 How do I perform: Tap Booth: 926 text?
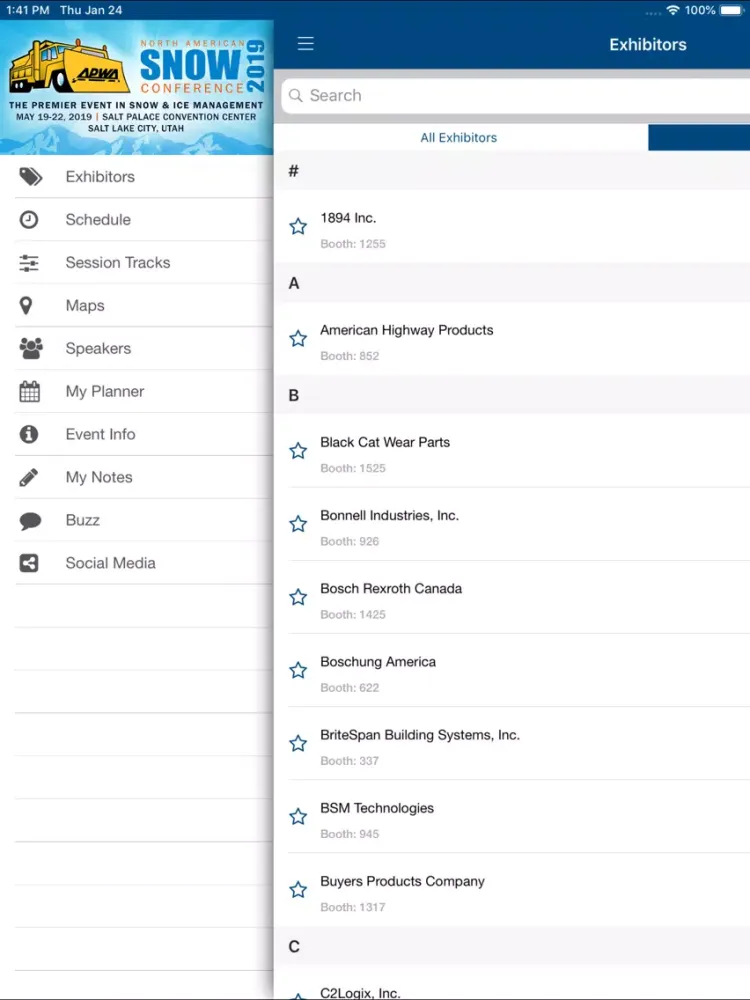coord(349,541)
